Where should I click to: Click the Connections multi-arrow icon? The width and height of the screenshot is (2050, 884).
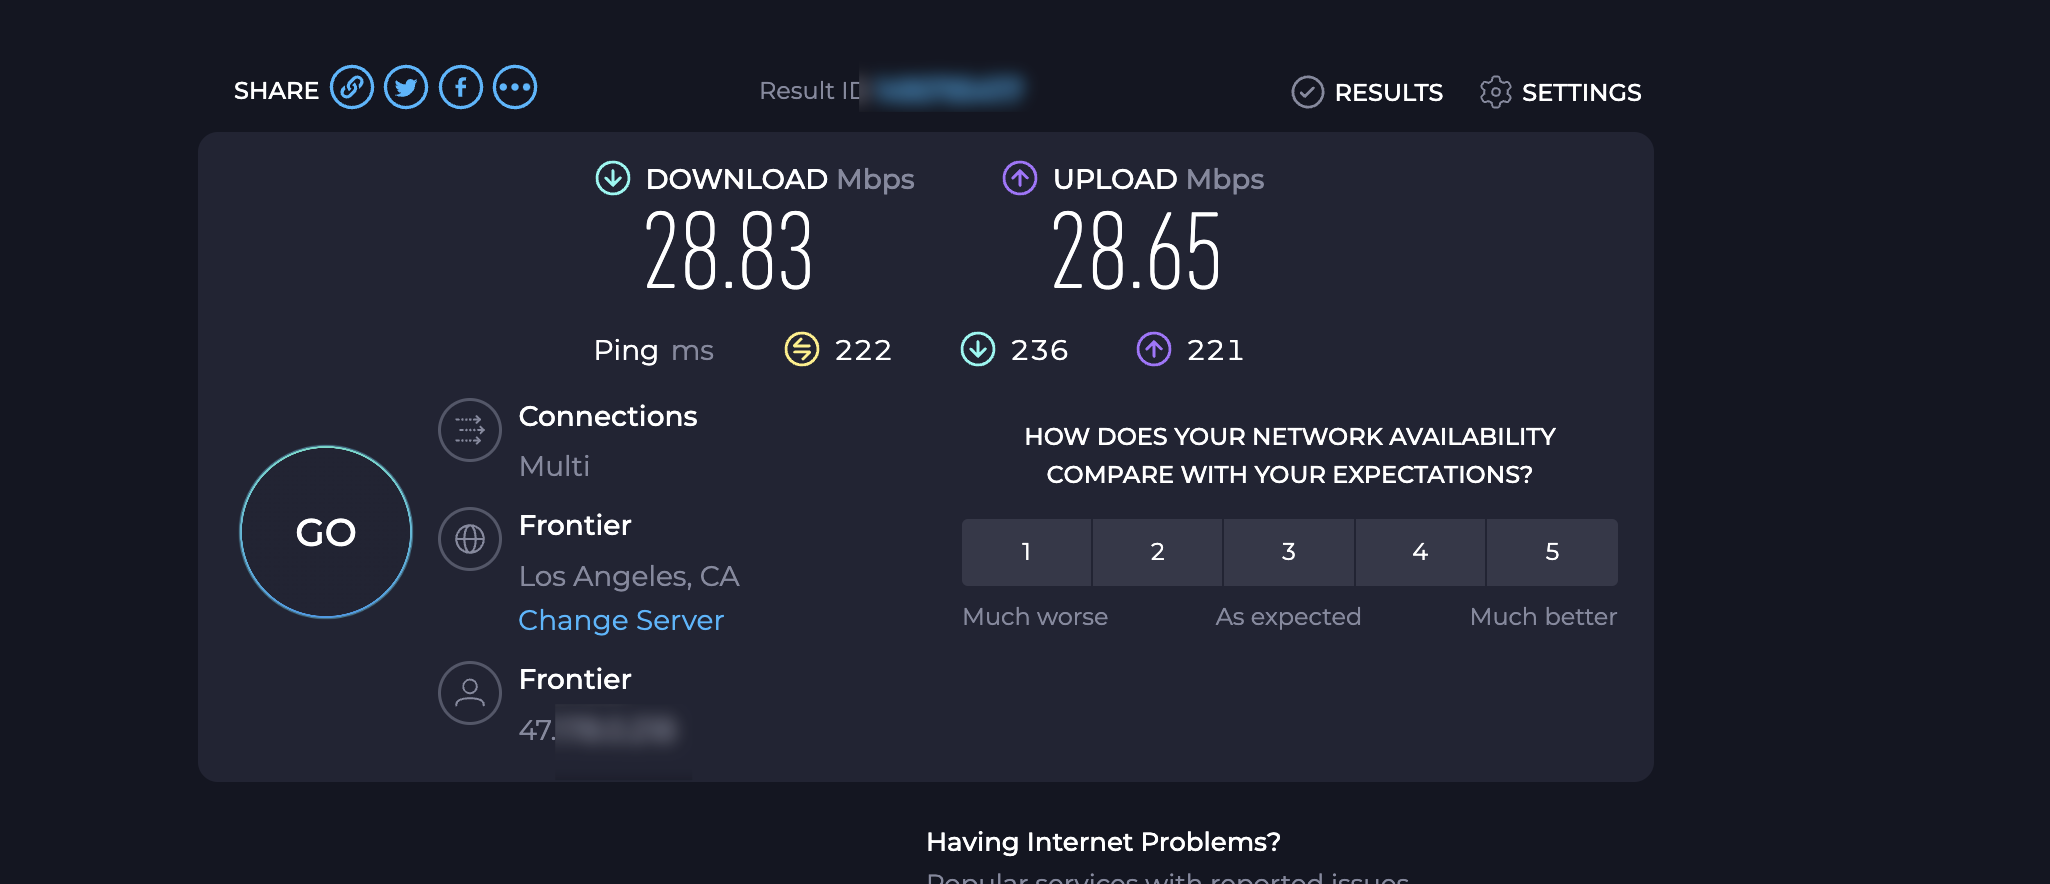[469, 430]
